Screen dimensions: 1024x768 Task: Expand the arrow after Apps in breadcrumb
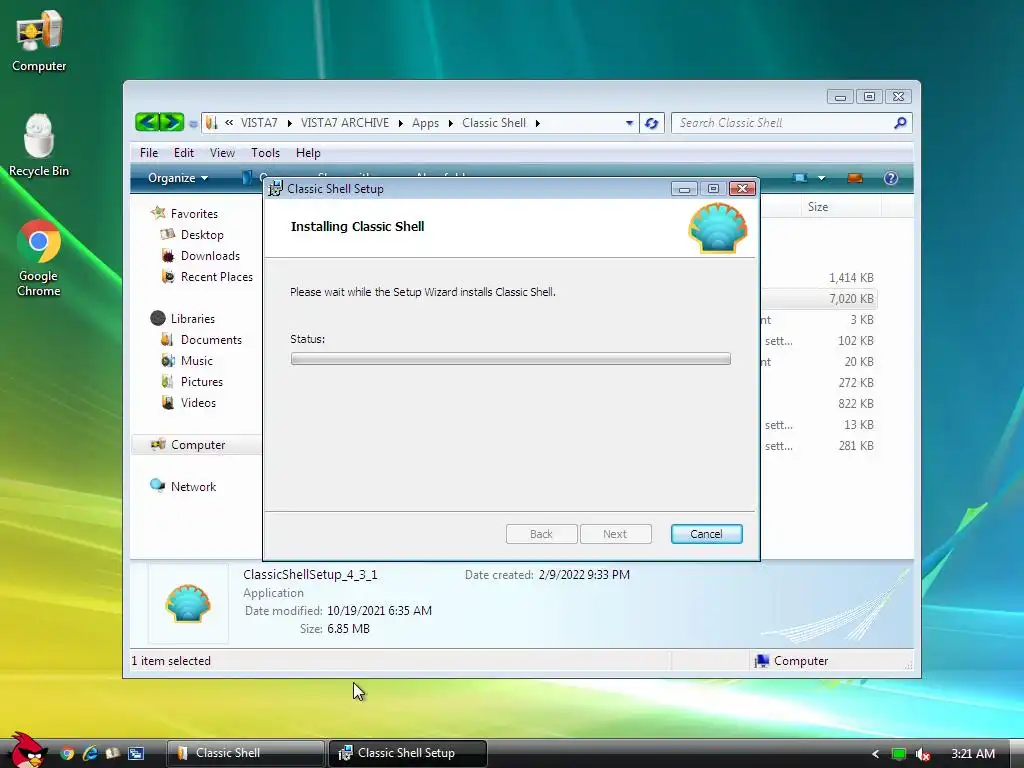451,123
